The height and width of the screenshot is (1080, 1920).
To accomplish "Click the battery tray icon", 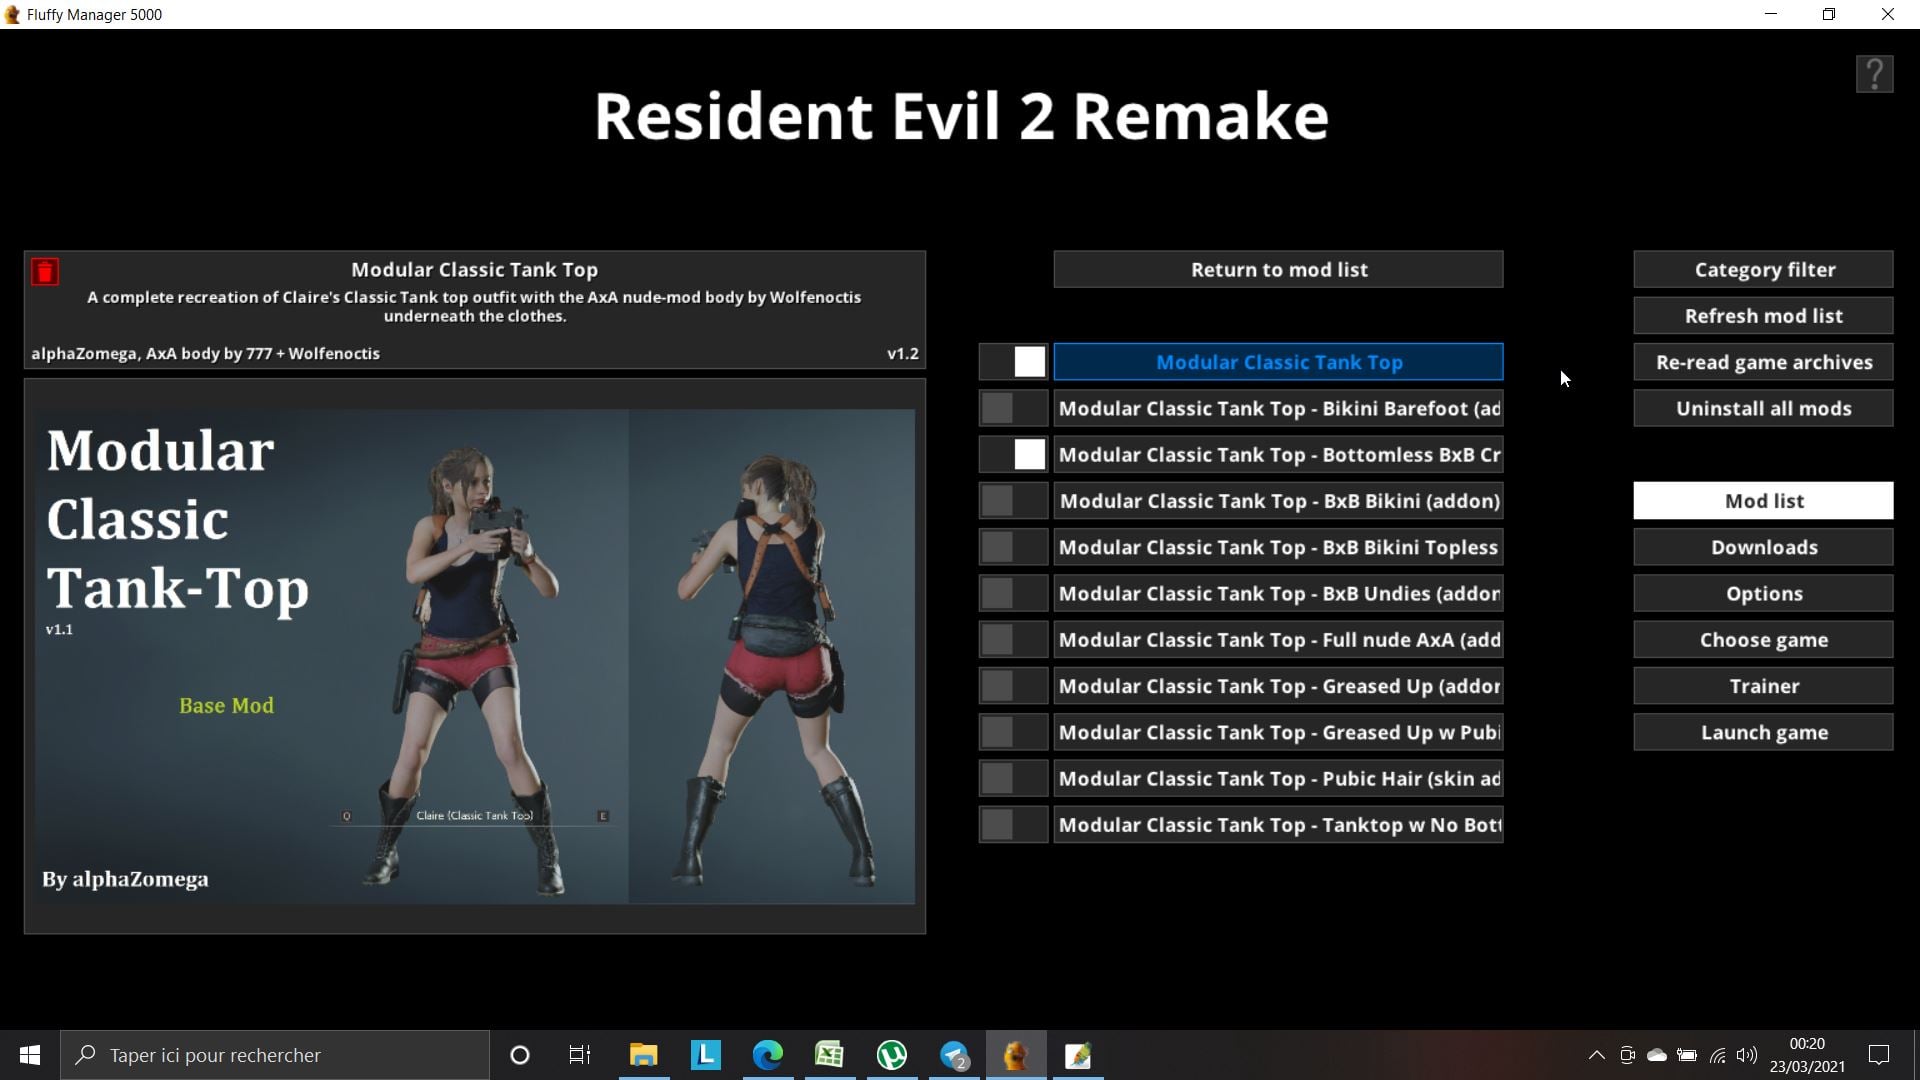I will [1687, 1055].
